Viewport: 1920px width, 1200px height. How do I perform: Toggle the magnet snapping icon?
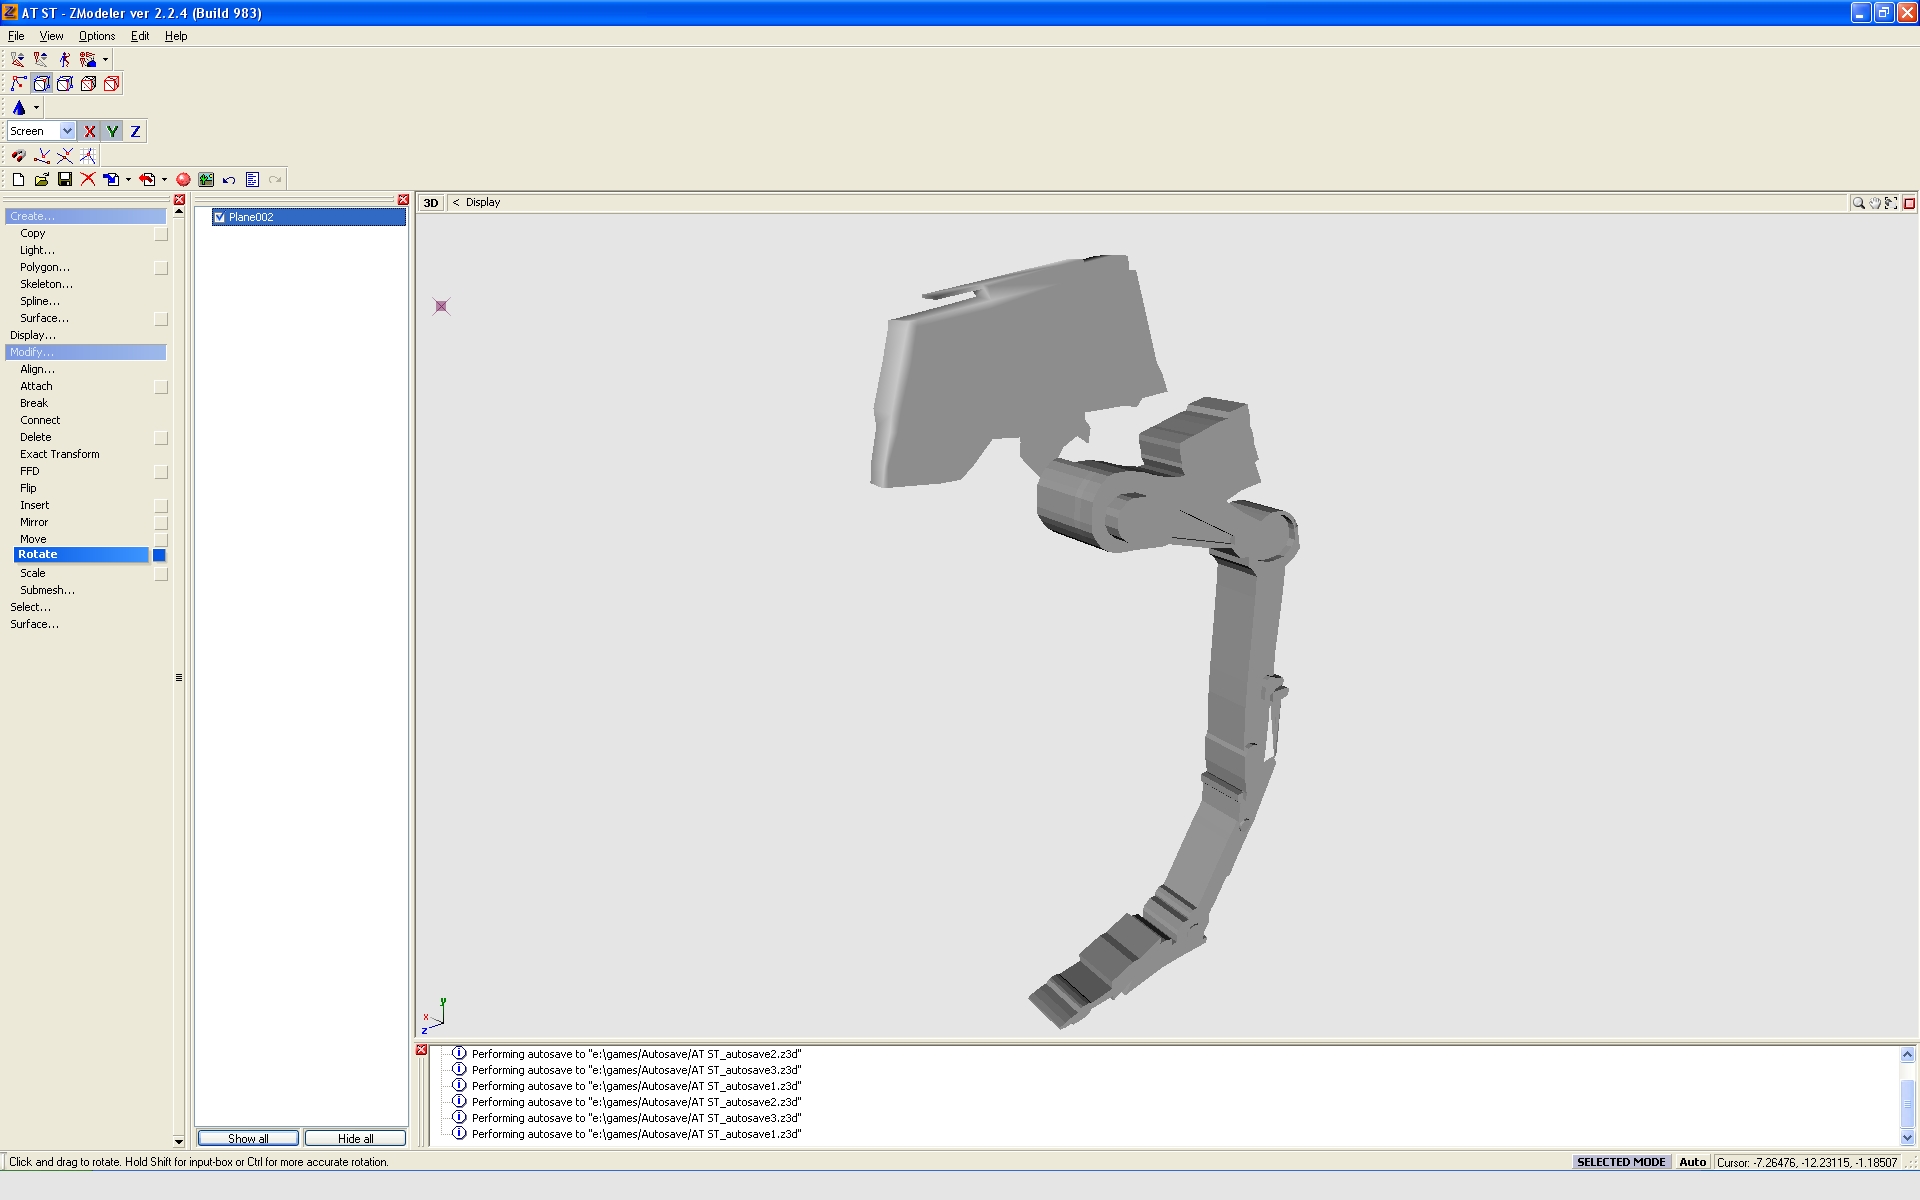pos(18,156)
